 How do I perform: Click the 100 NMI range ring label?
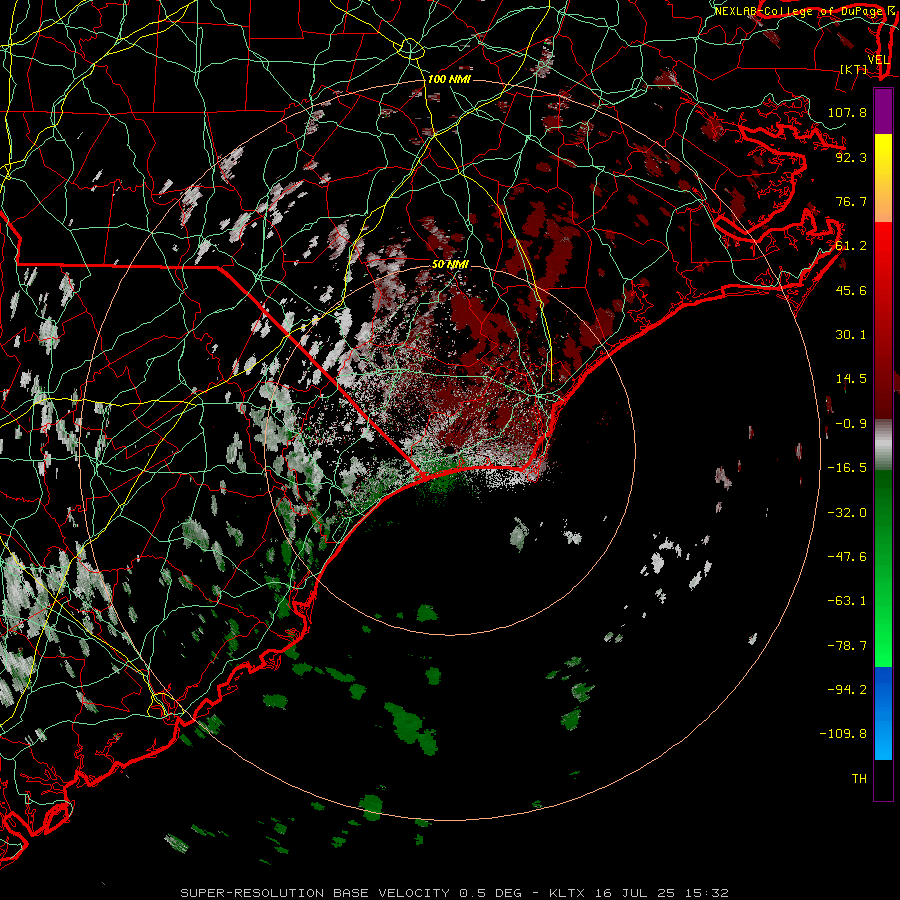point(449,79)
